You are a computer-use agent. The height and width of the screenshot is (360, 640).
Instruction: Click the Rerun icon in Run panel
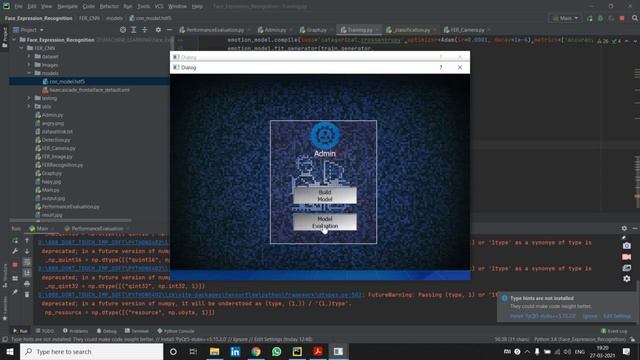point(15,240)
